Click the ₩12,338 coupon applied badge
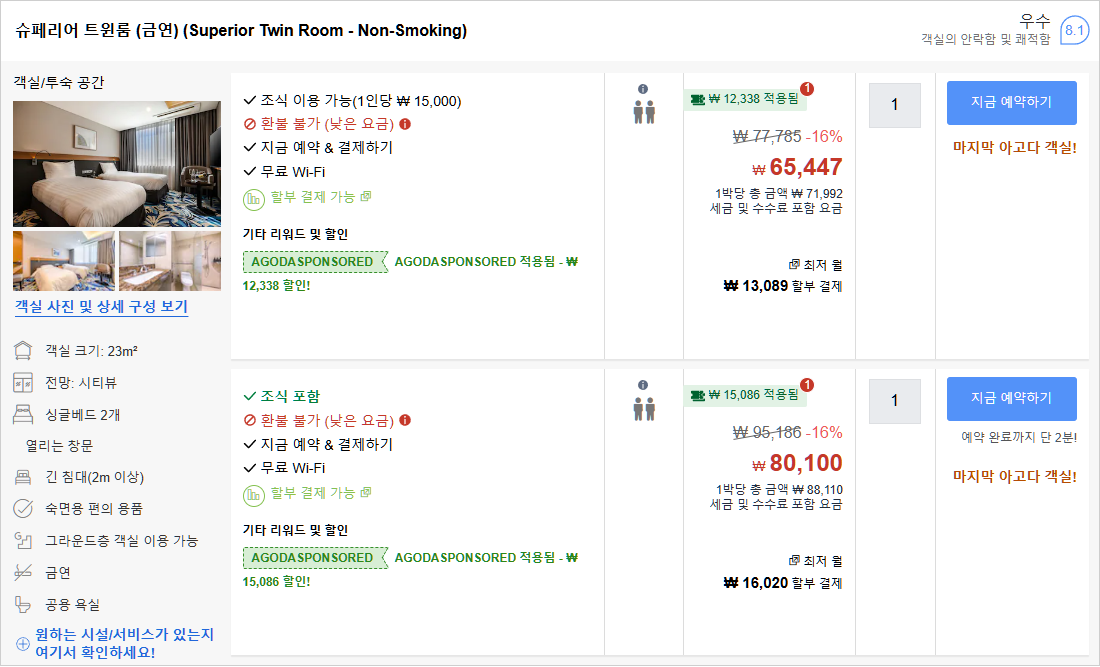This screenshot has height=667, width=1100. point(746,99)
